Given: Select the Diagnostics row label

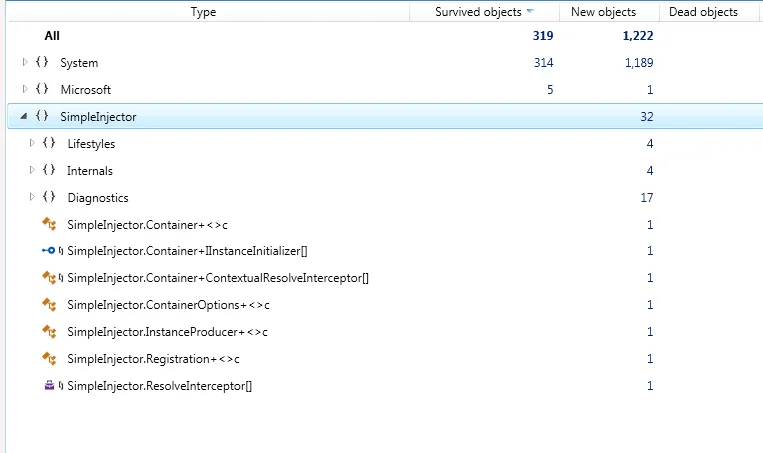Looking at the screenshot, I should click(x=98, y=198).
